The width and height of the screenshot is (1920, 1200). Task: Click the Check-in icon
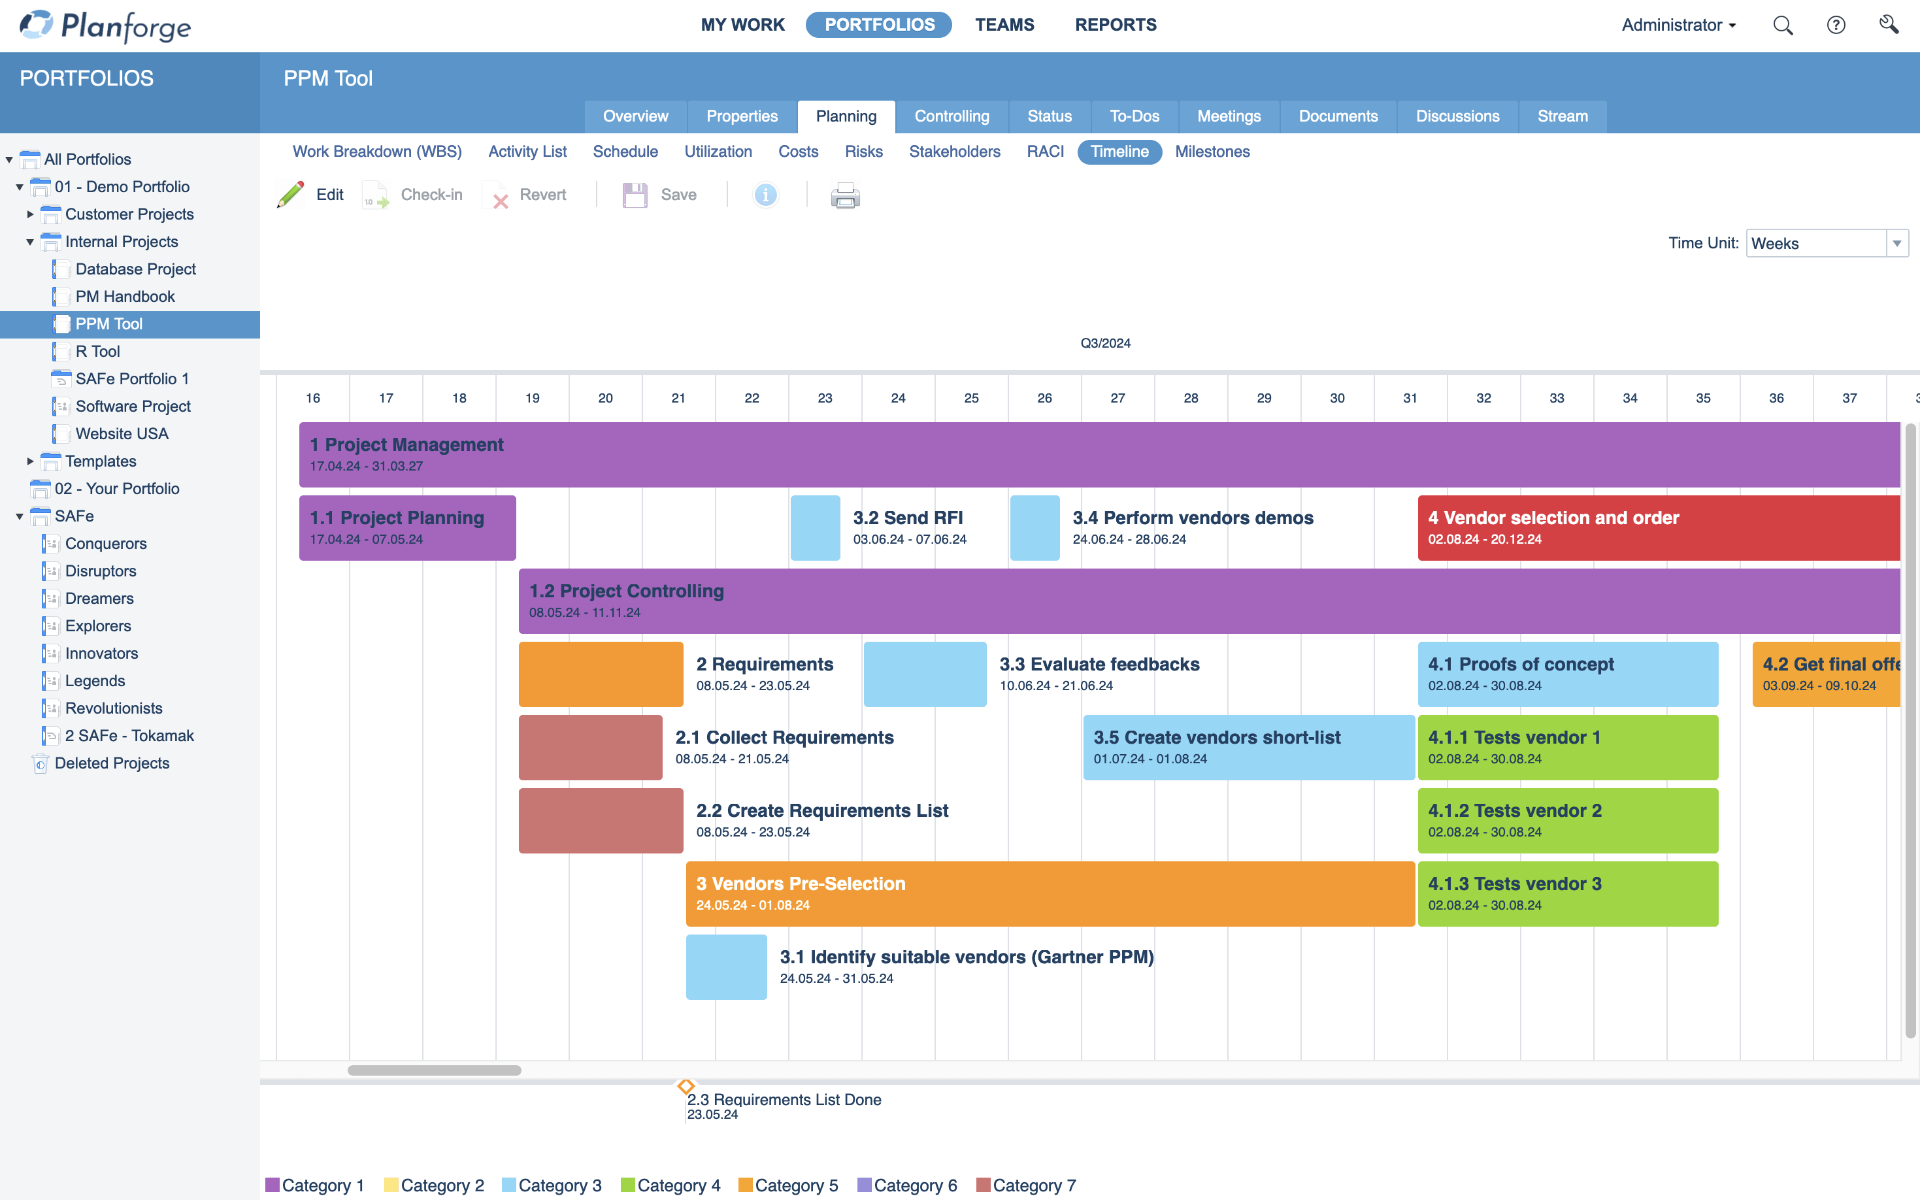(x=375, y=195)
